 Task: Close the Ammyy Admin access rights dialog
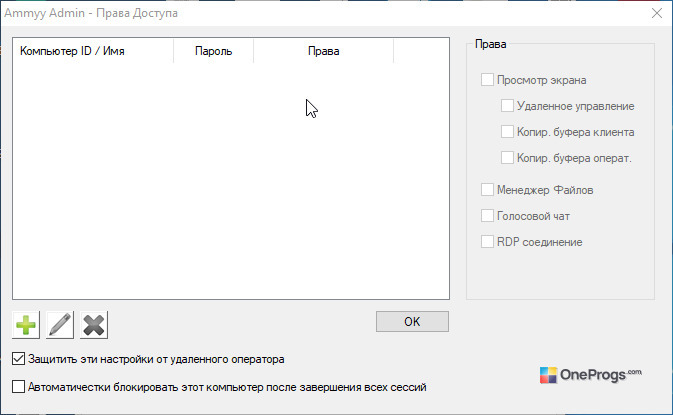point(657,13)
